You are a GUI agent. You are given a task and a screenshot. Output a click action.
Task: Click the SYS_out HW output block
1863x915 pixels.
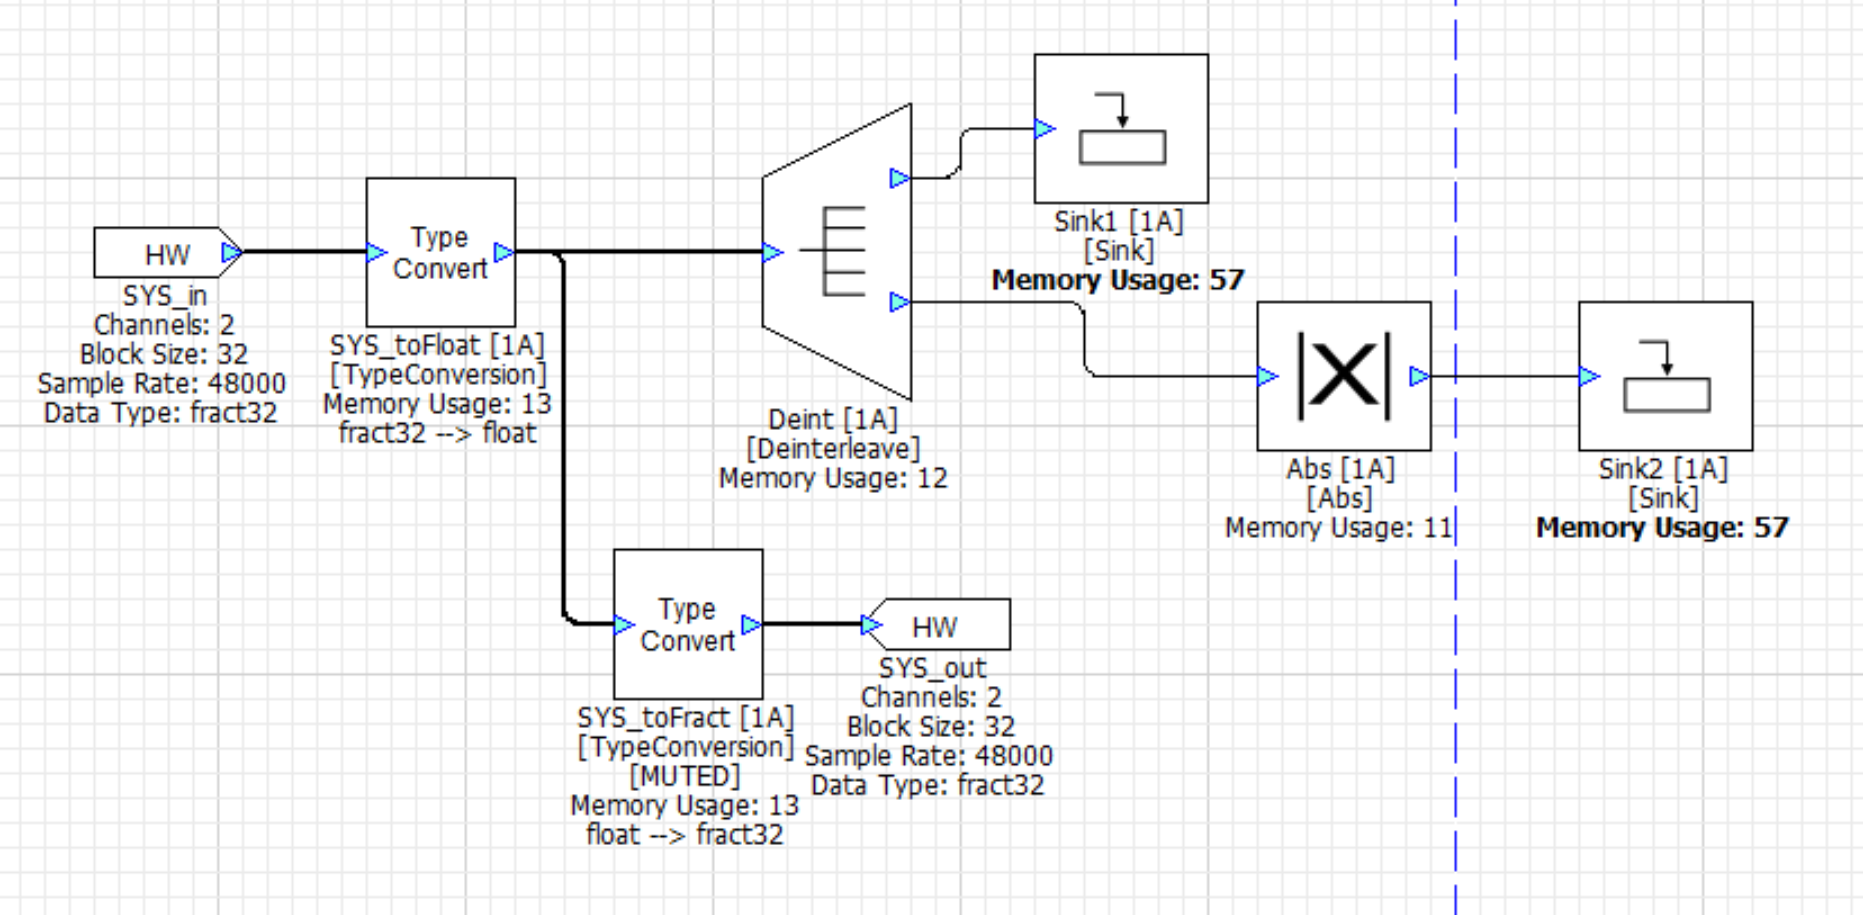[940, 625]
